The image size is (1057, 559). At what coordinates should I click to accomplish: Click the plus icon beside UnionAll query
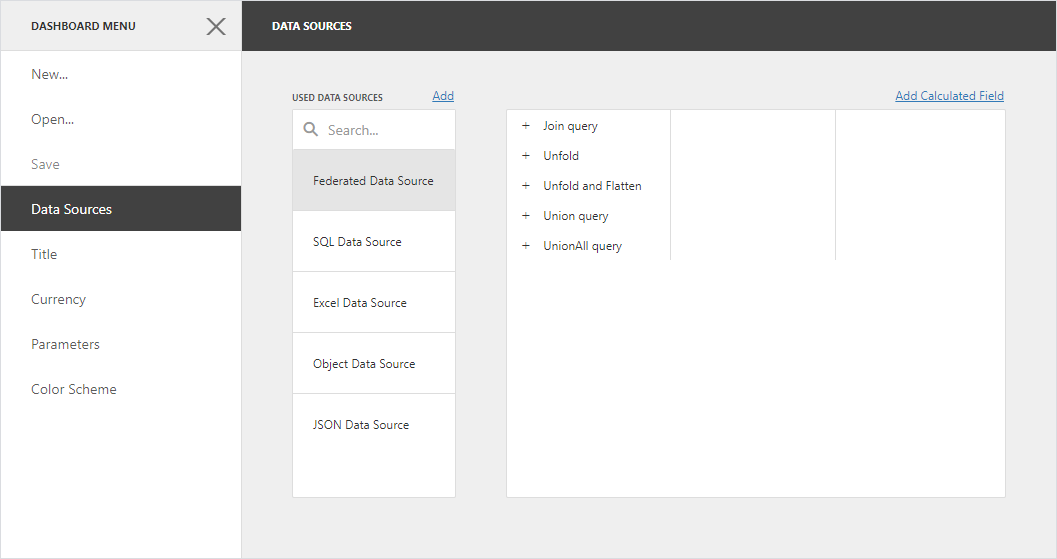[526, 245]
